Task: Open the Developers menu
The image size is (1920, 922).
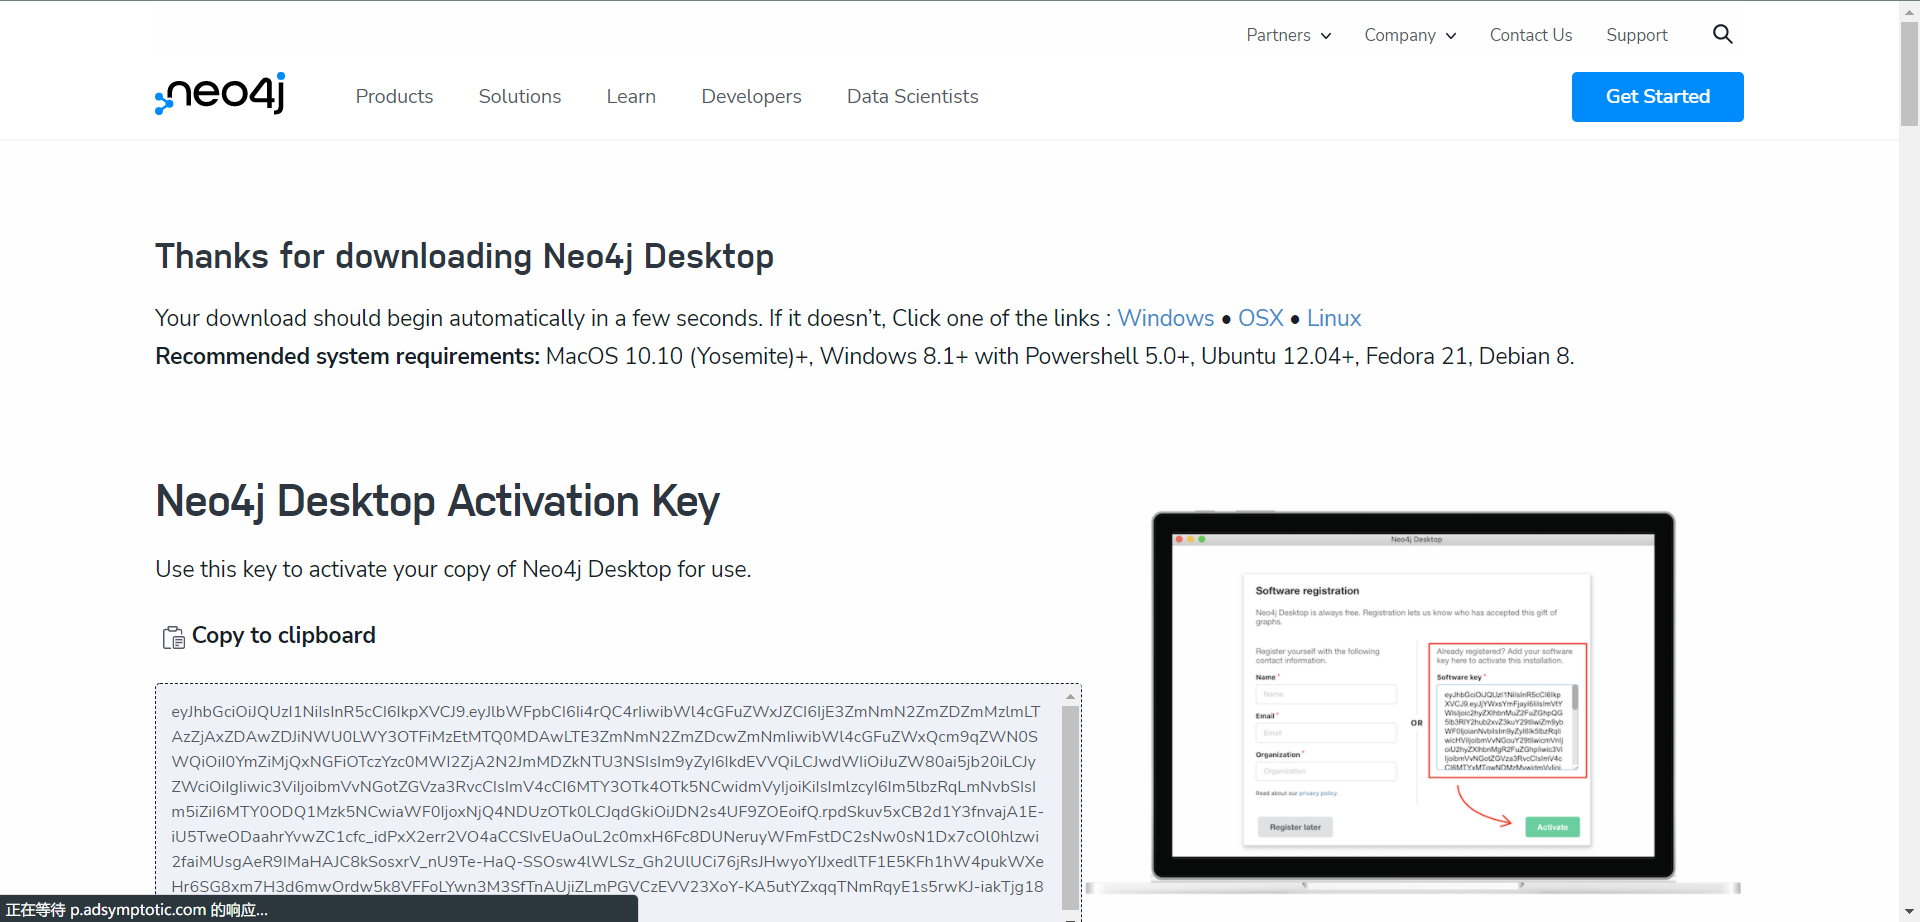Action: pyautogui.click(x=751, y=96)
